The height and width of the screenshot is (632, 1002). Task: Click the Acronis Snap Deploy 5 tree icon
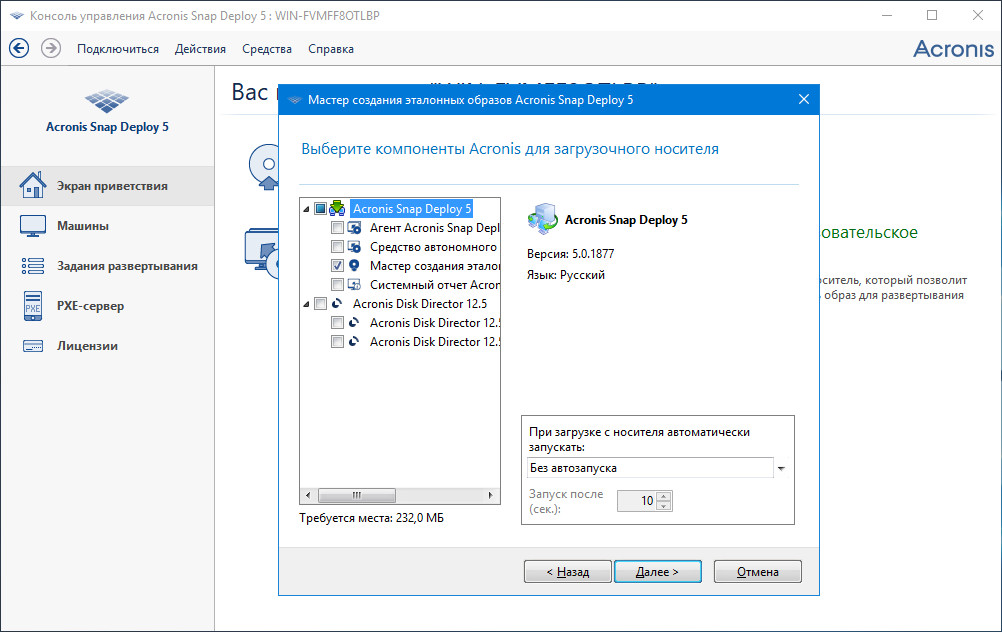click(x=338, y=209)
